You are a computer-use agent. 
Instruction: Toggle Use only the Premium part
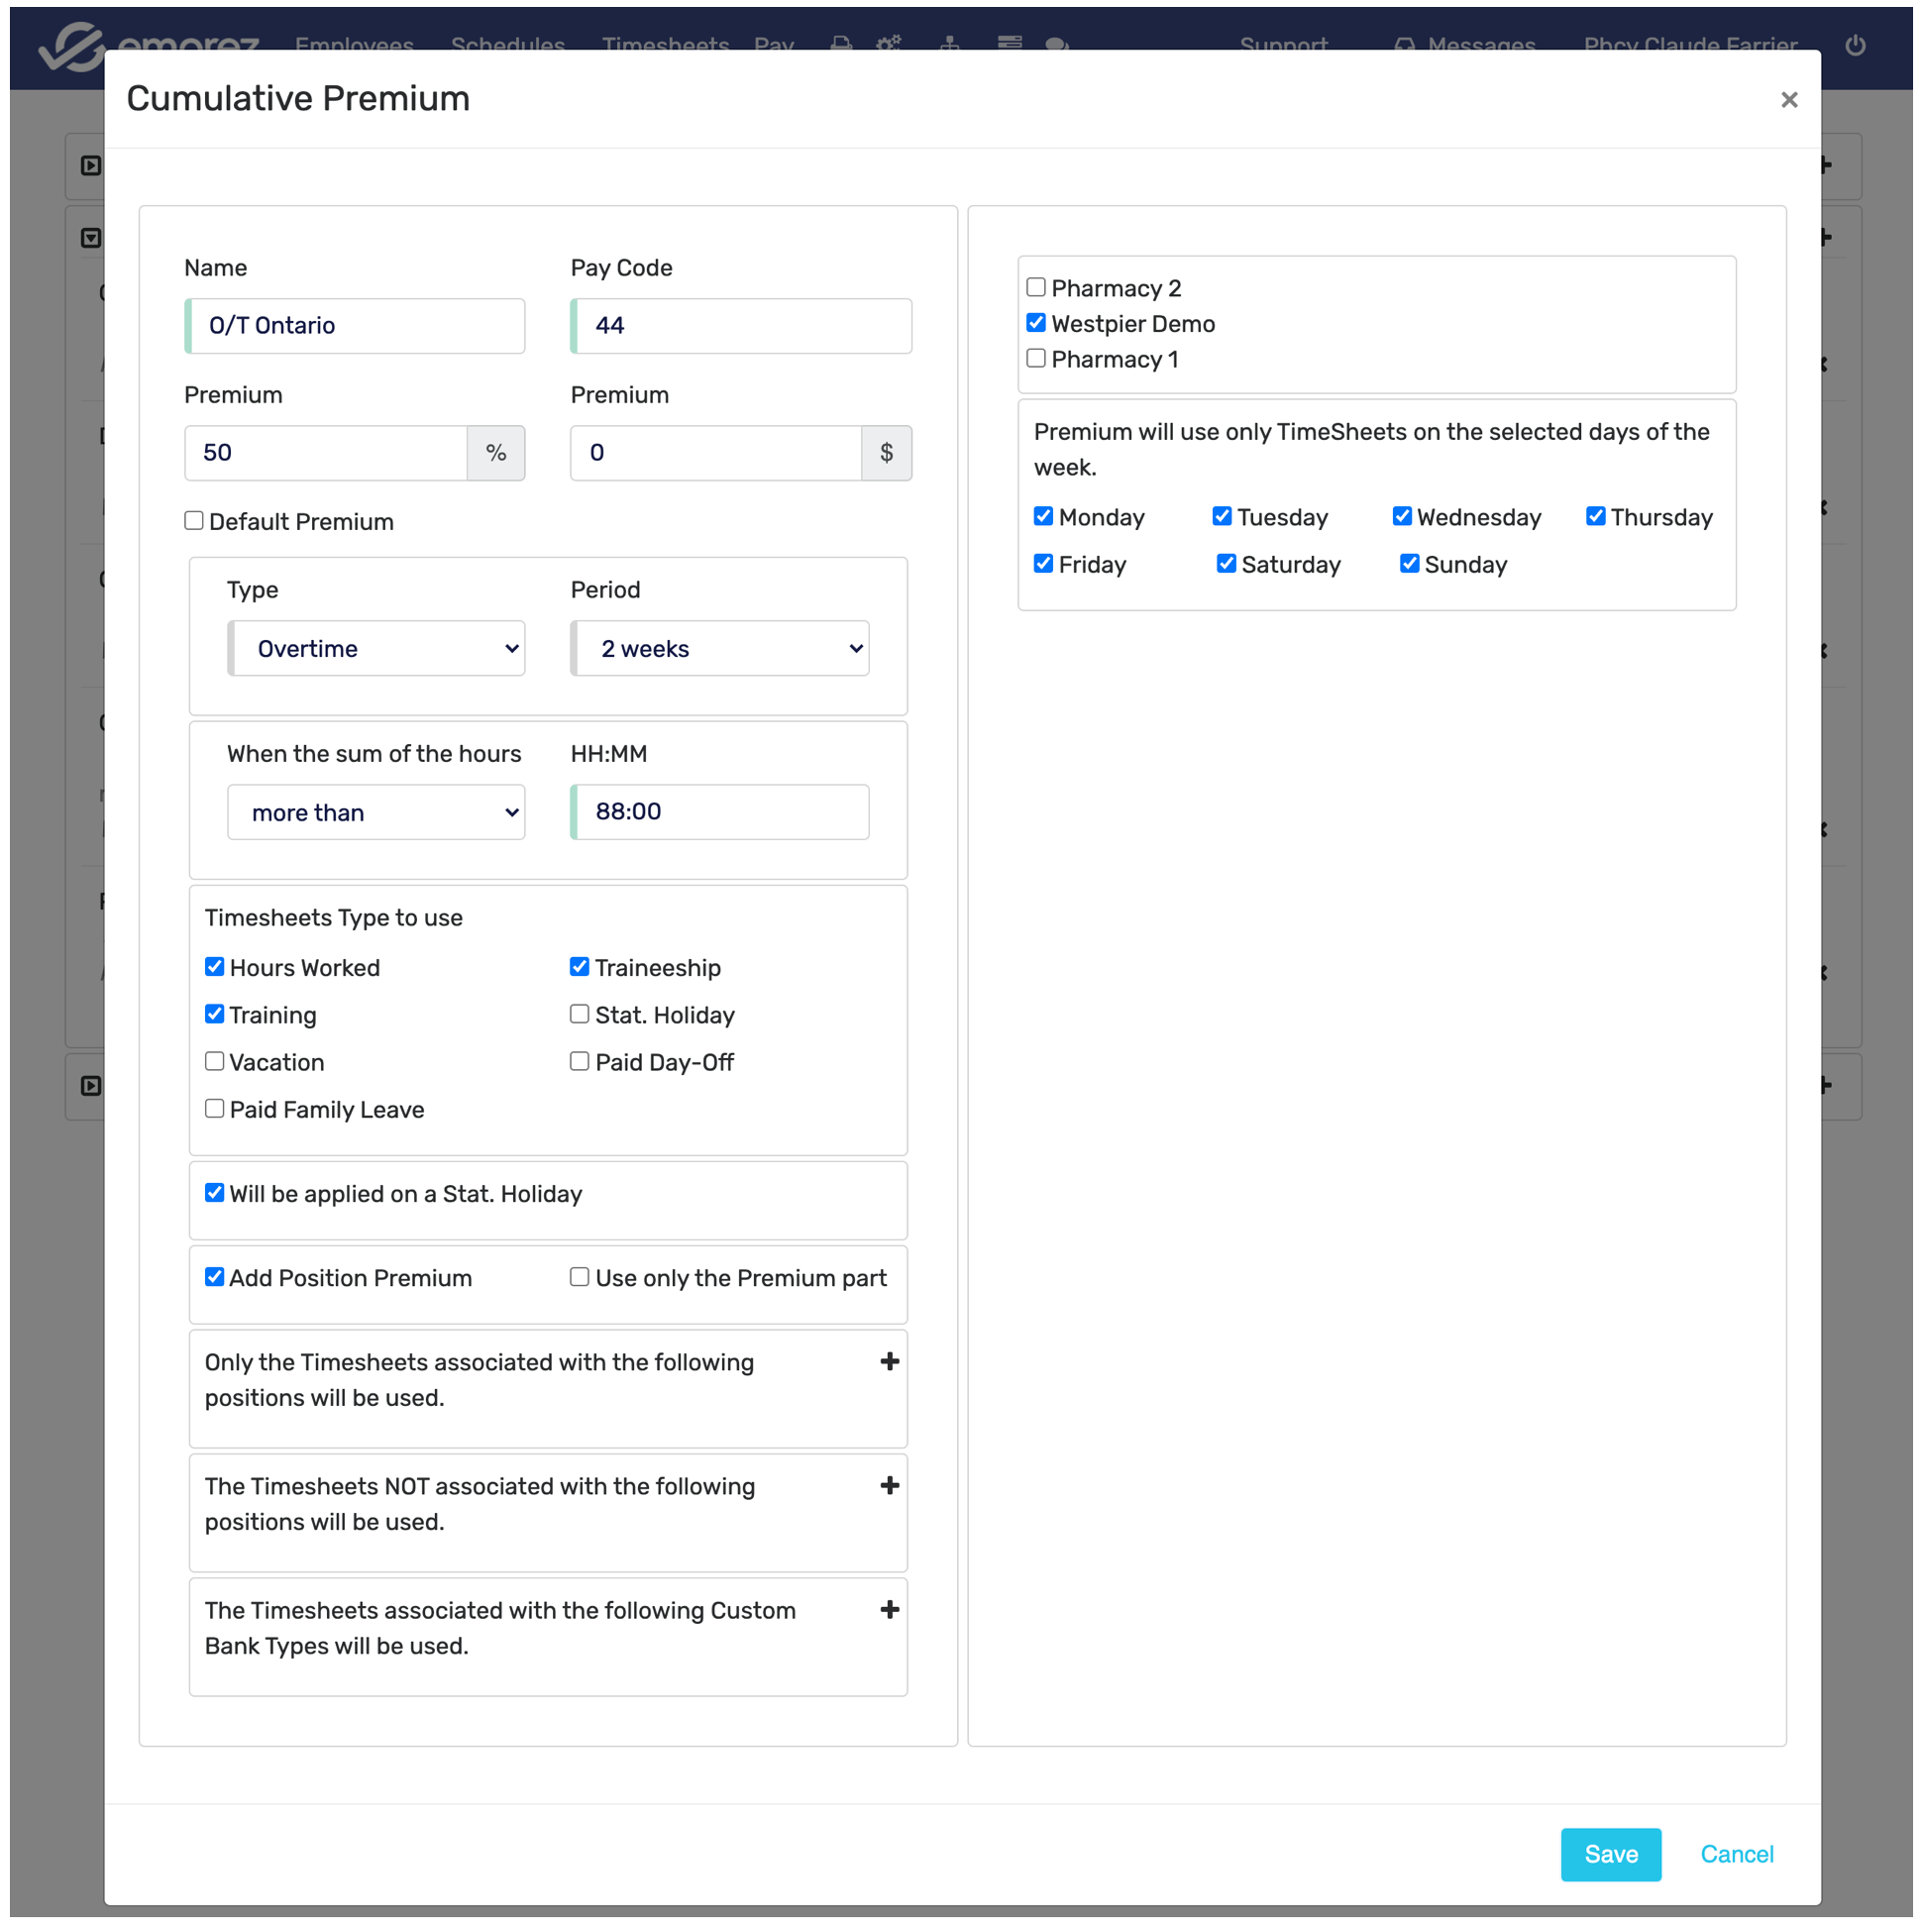click(x=579, y=1277)
